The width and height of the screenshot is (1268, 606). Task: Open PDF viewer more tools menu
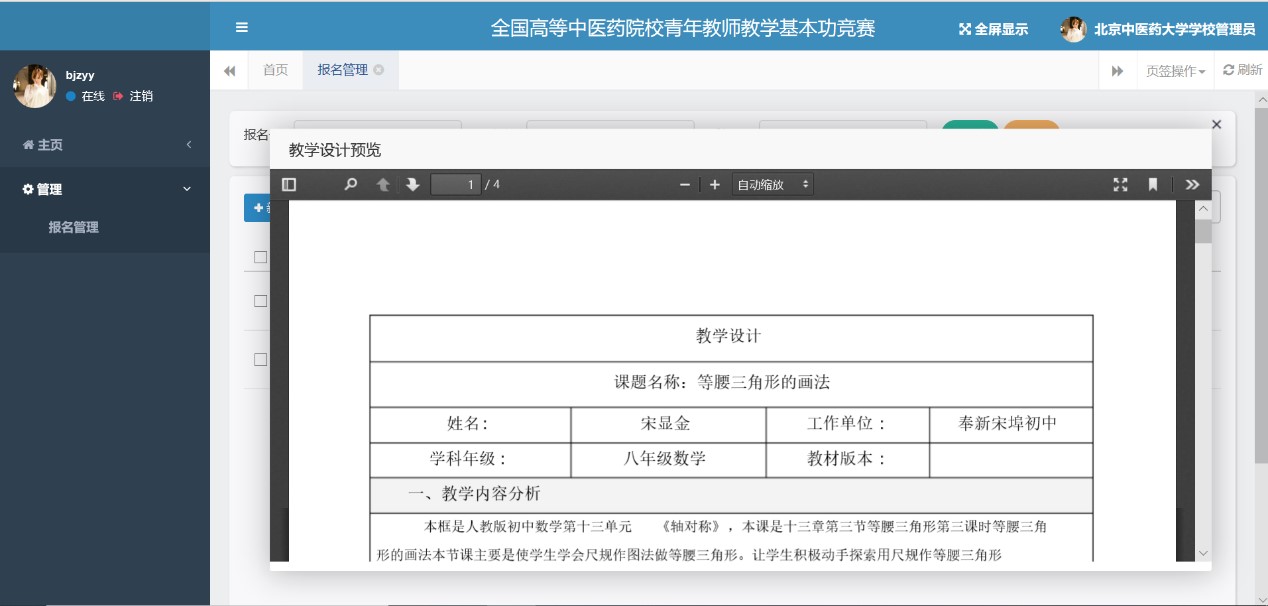[x=1192, y=185]
